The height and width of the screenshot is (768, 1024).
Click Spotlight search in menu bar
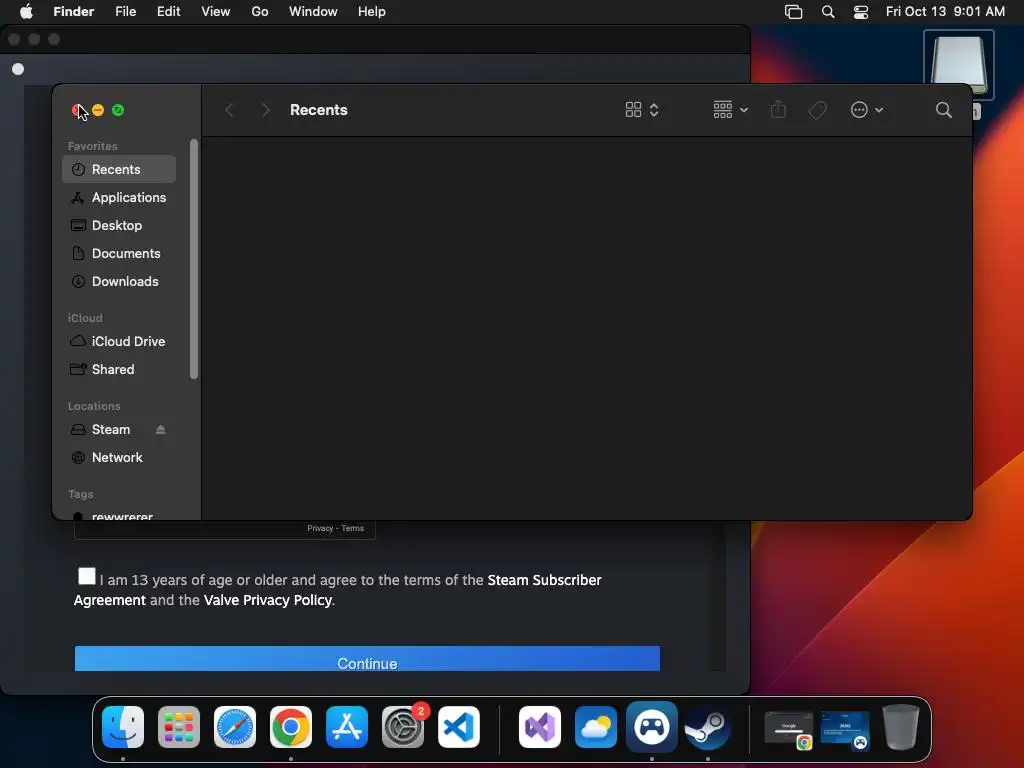pyautogui.click(x=828, y=12)
